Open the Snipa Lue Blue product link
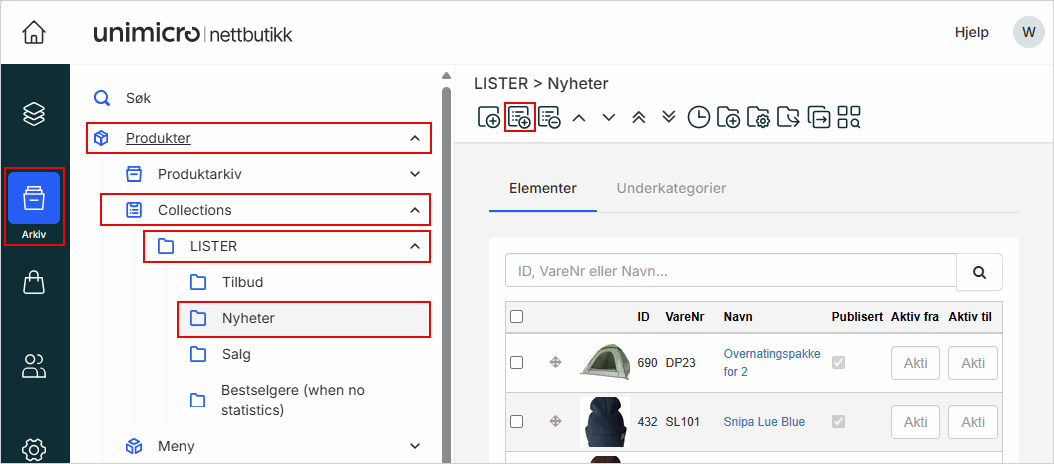Viewport: 1054px width, 464px height. (764, 422)
